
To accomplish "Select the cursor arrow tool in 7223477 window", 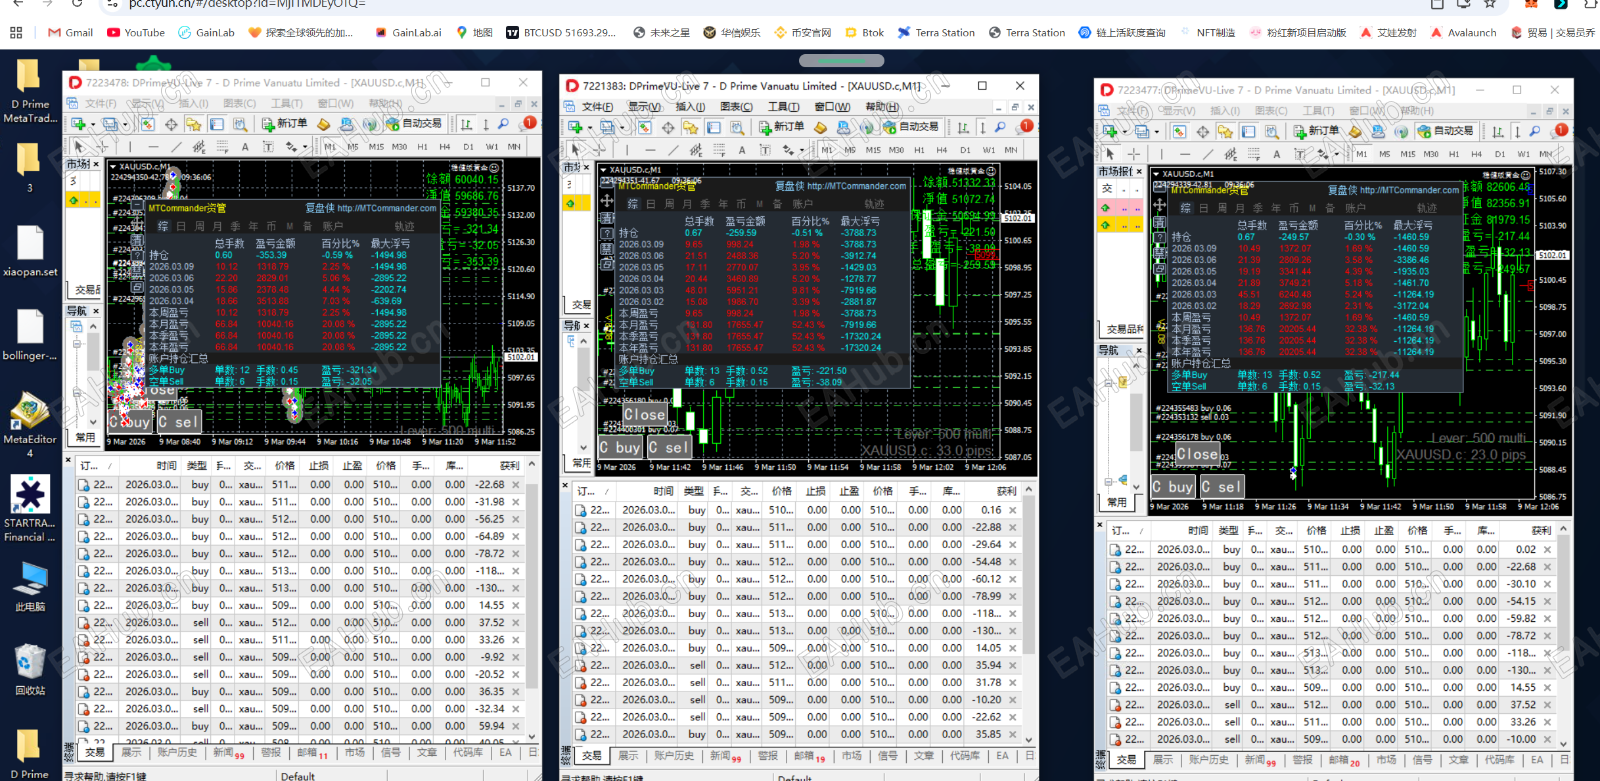I will 1110,154.
